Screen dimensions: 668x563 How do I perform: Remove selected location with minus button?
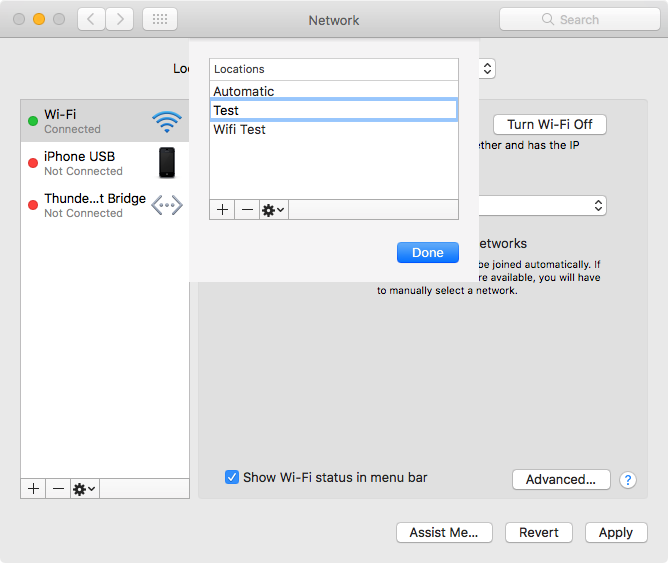tap(247, 210)
